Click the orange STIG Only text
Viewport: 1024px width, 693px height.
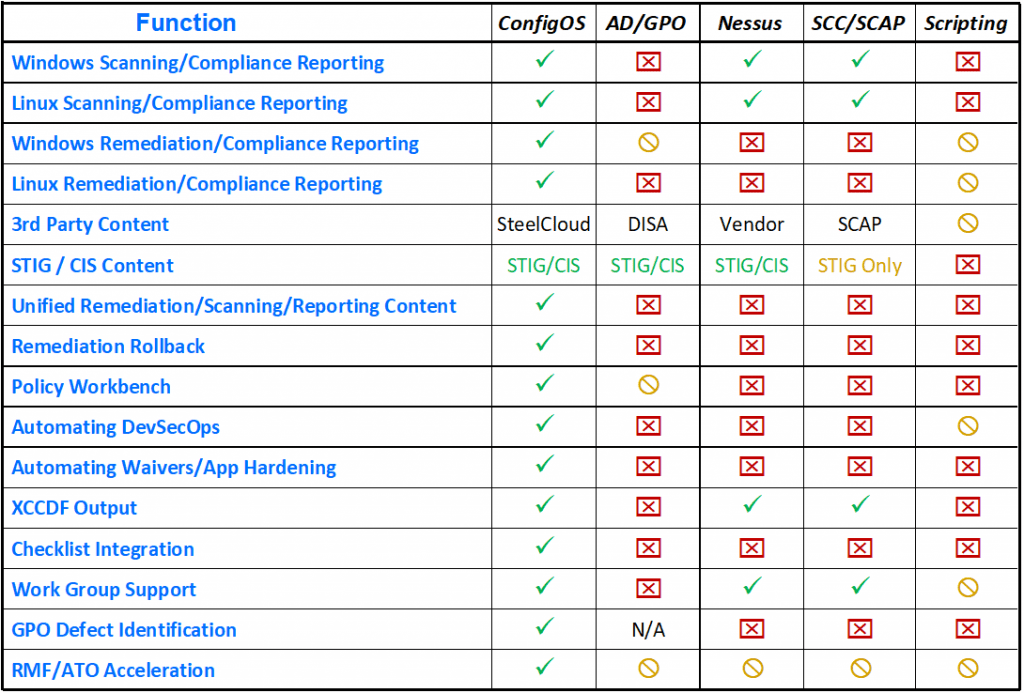coord(859,265)
